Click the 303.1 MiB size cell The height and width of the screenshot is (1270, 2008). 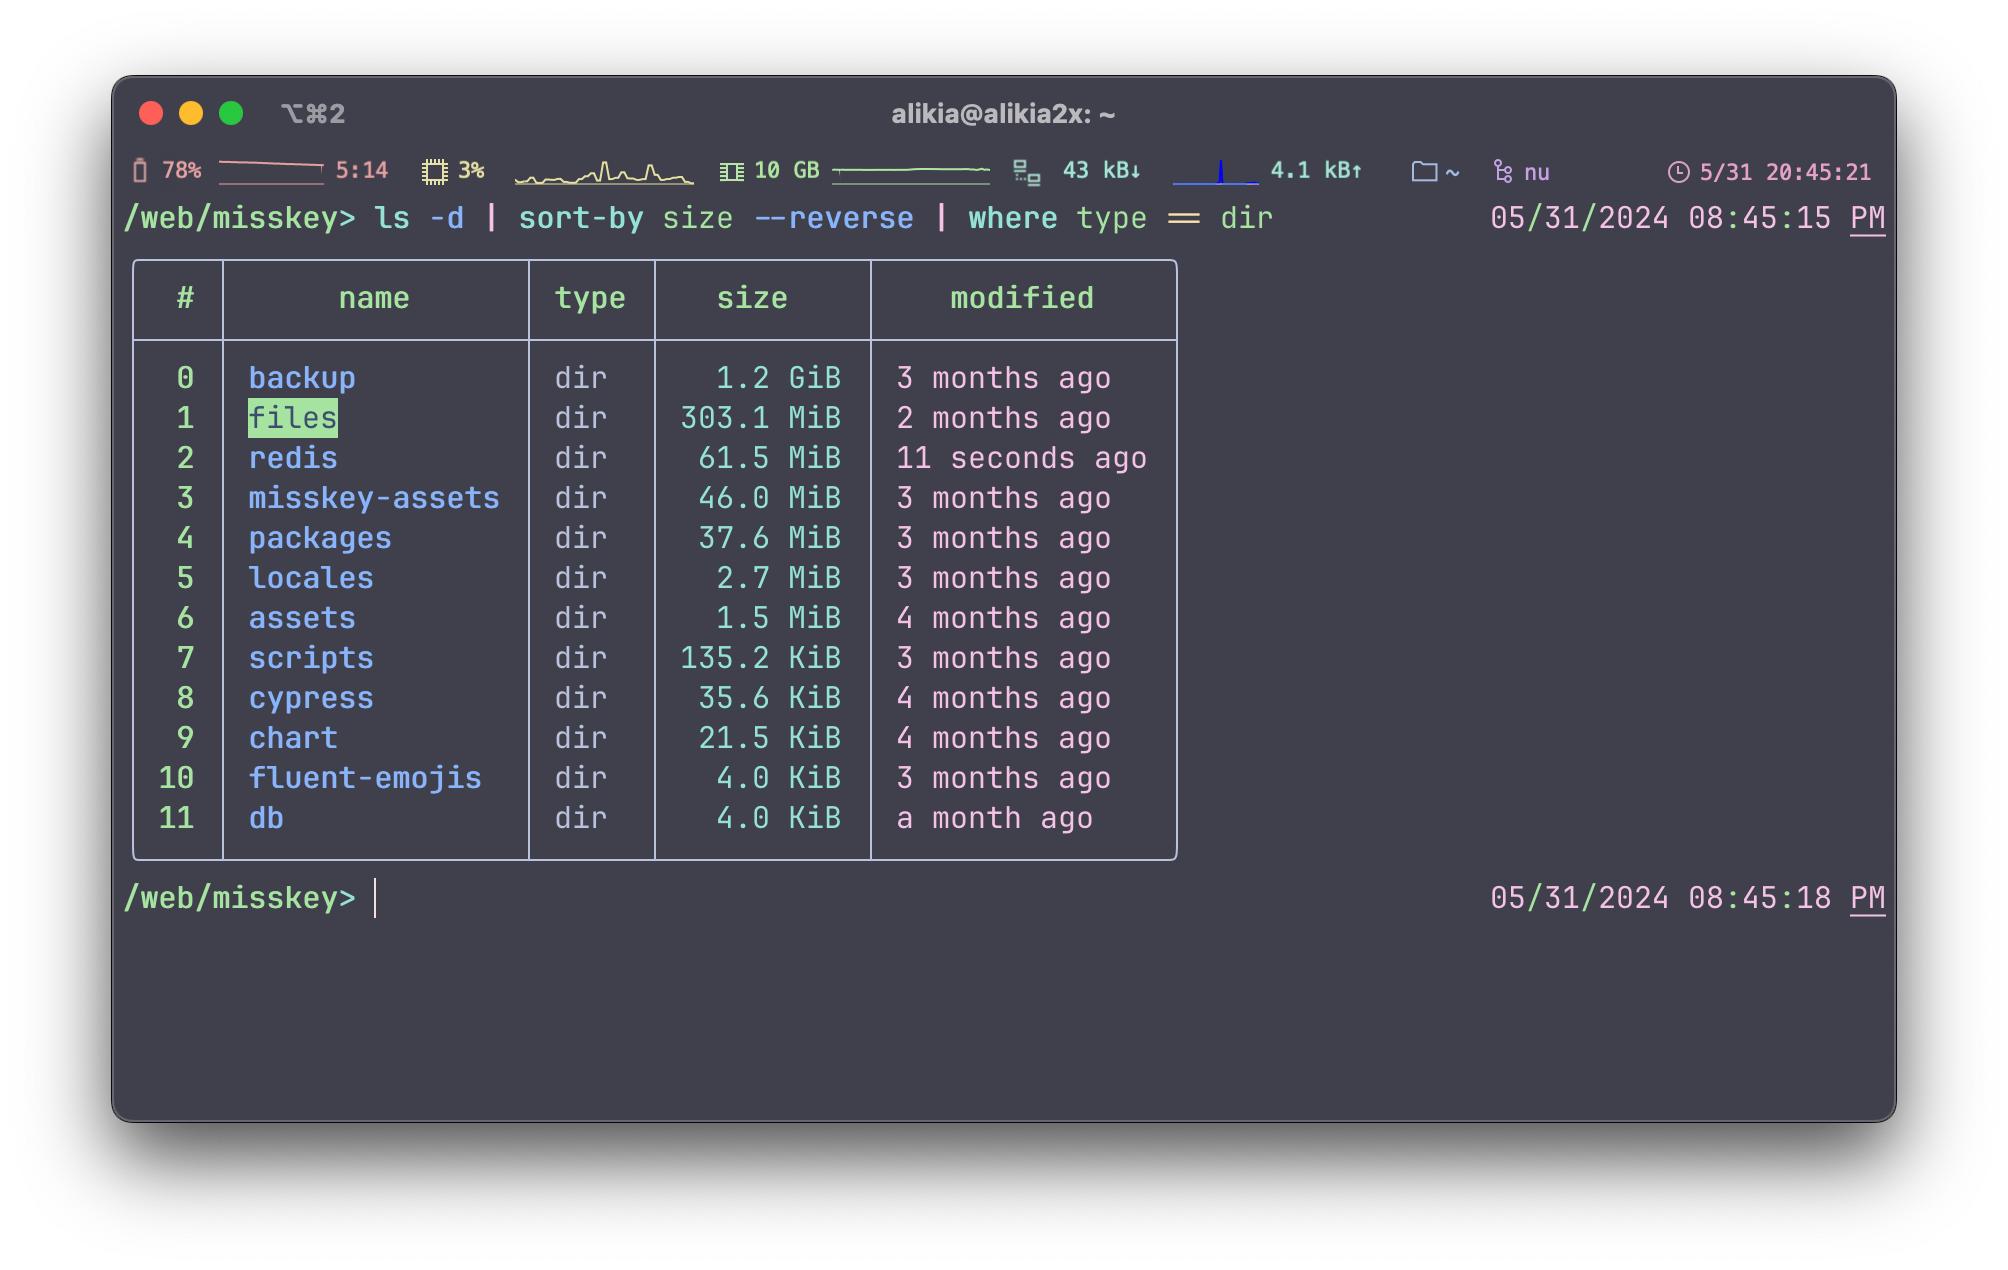pyautogui.click(x=760, y=418)
